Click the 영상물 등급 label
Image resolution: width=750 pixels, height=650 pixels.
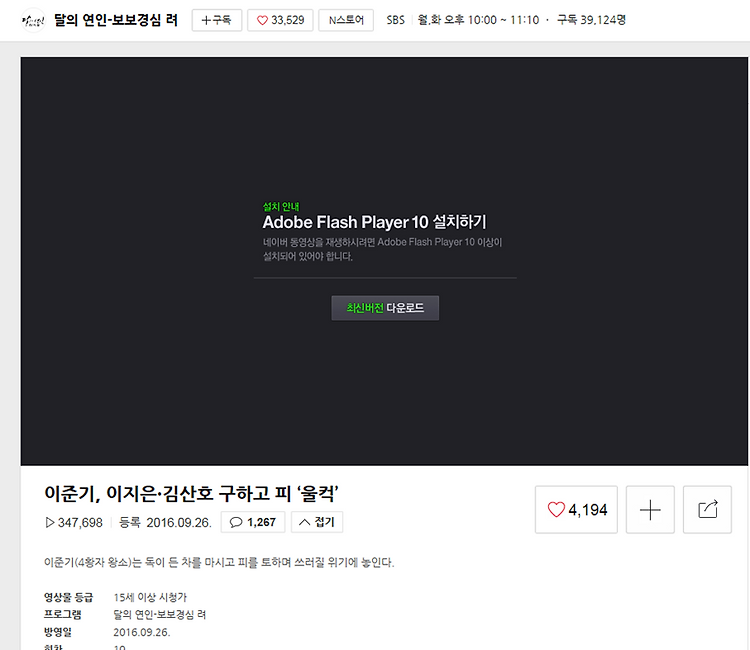point(68,597)
